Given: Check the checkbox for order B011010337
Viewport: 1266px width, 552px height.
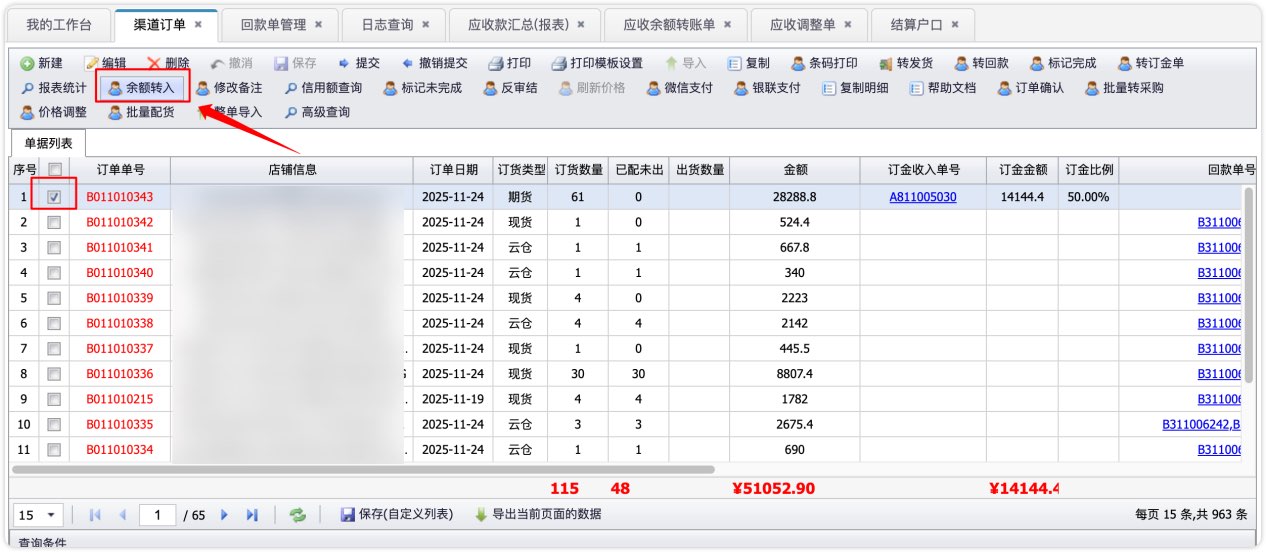Looking at the screenshot, I should (54, 348).
